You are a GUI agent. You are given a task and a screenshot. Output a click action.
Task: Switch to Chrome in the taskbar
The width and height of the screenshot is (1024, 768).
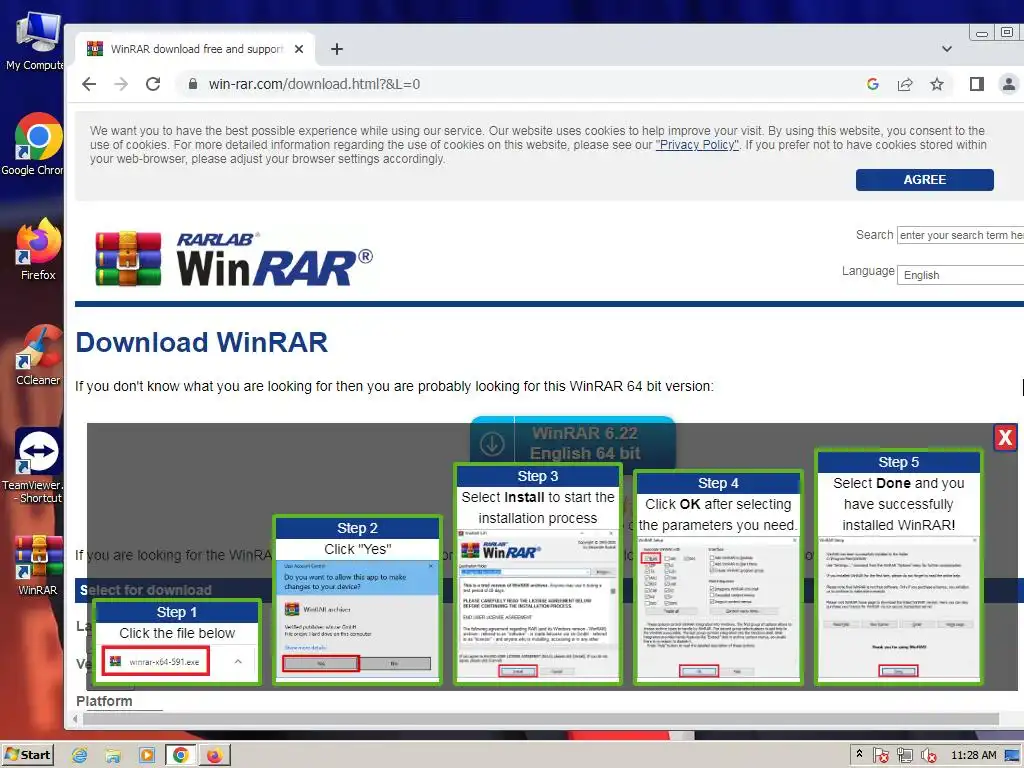tap(181, 756)
